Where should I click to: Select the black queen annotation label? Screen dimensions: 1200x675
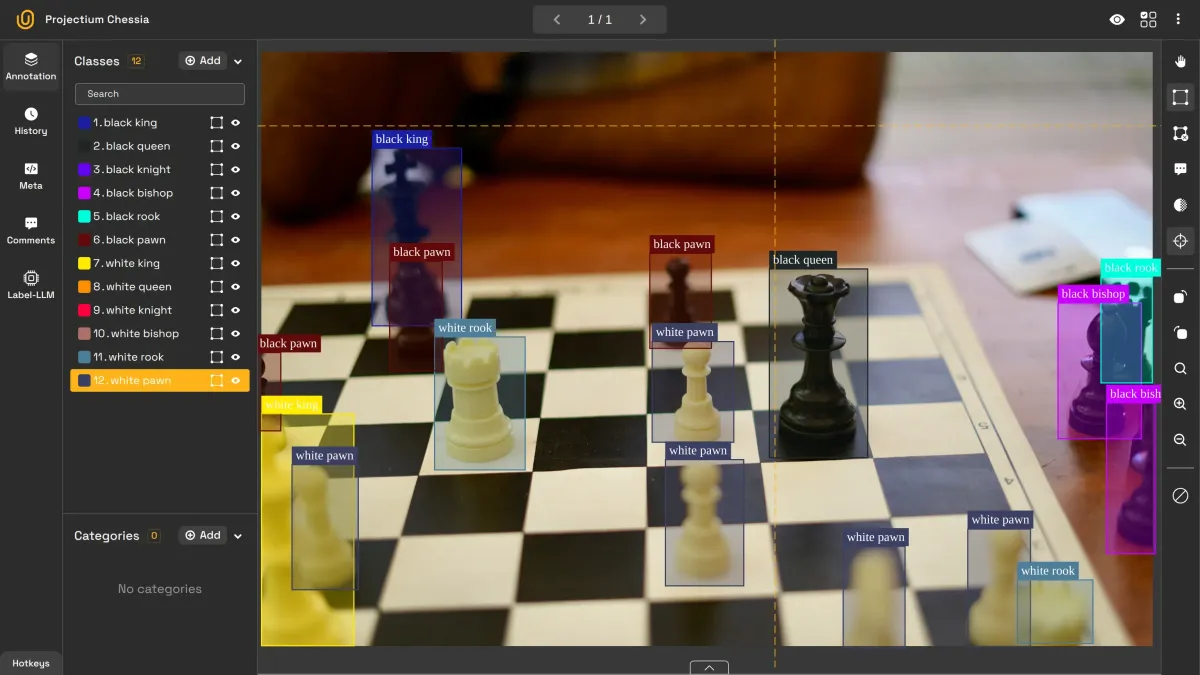coord(803,260)
